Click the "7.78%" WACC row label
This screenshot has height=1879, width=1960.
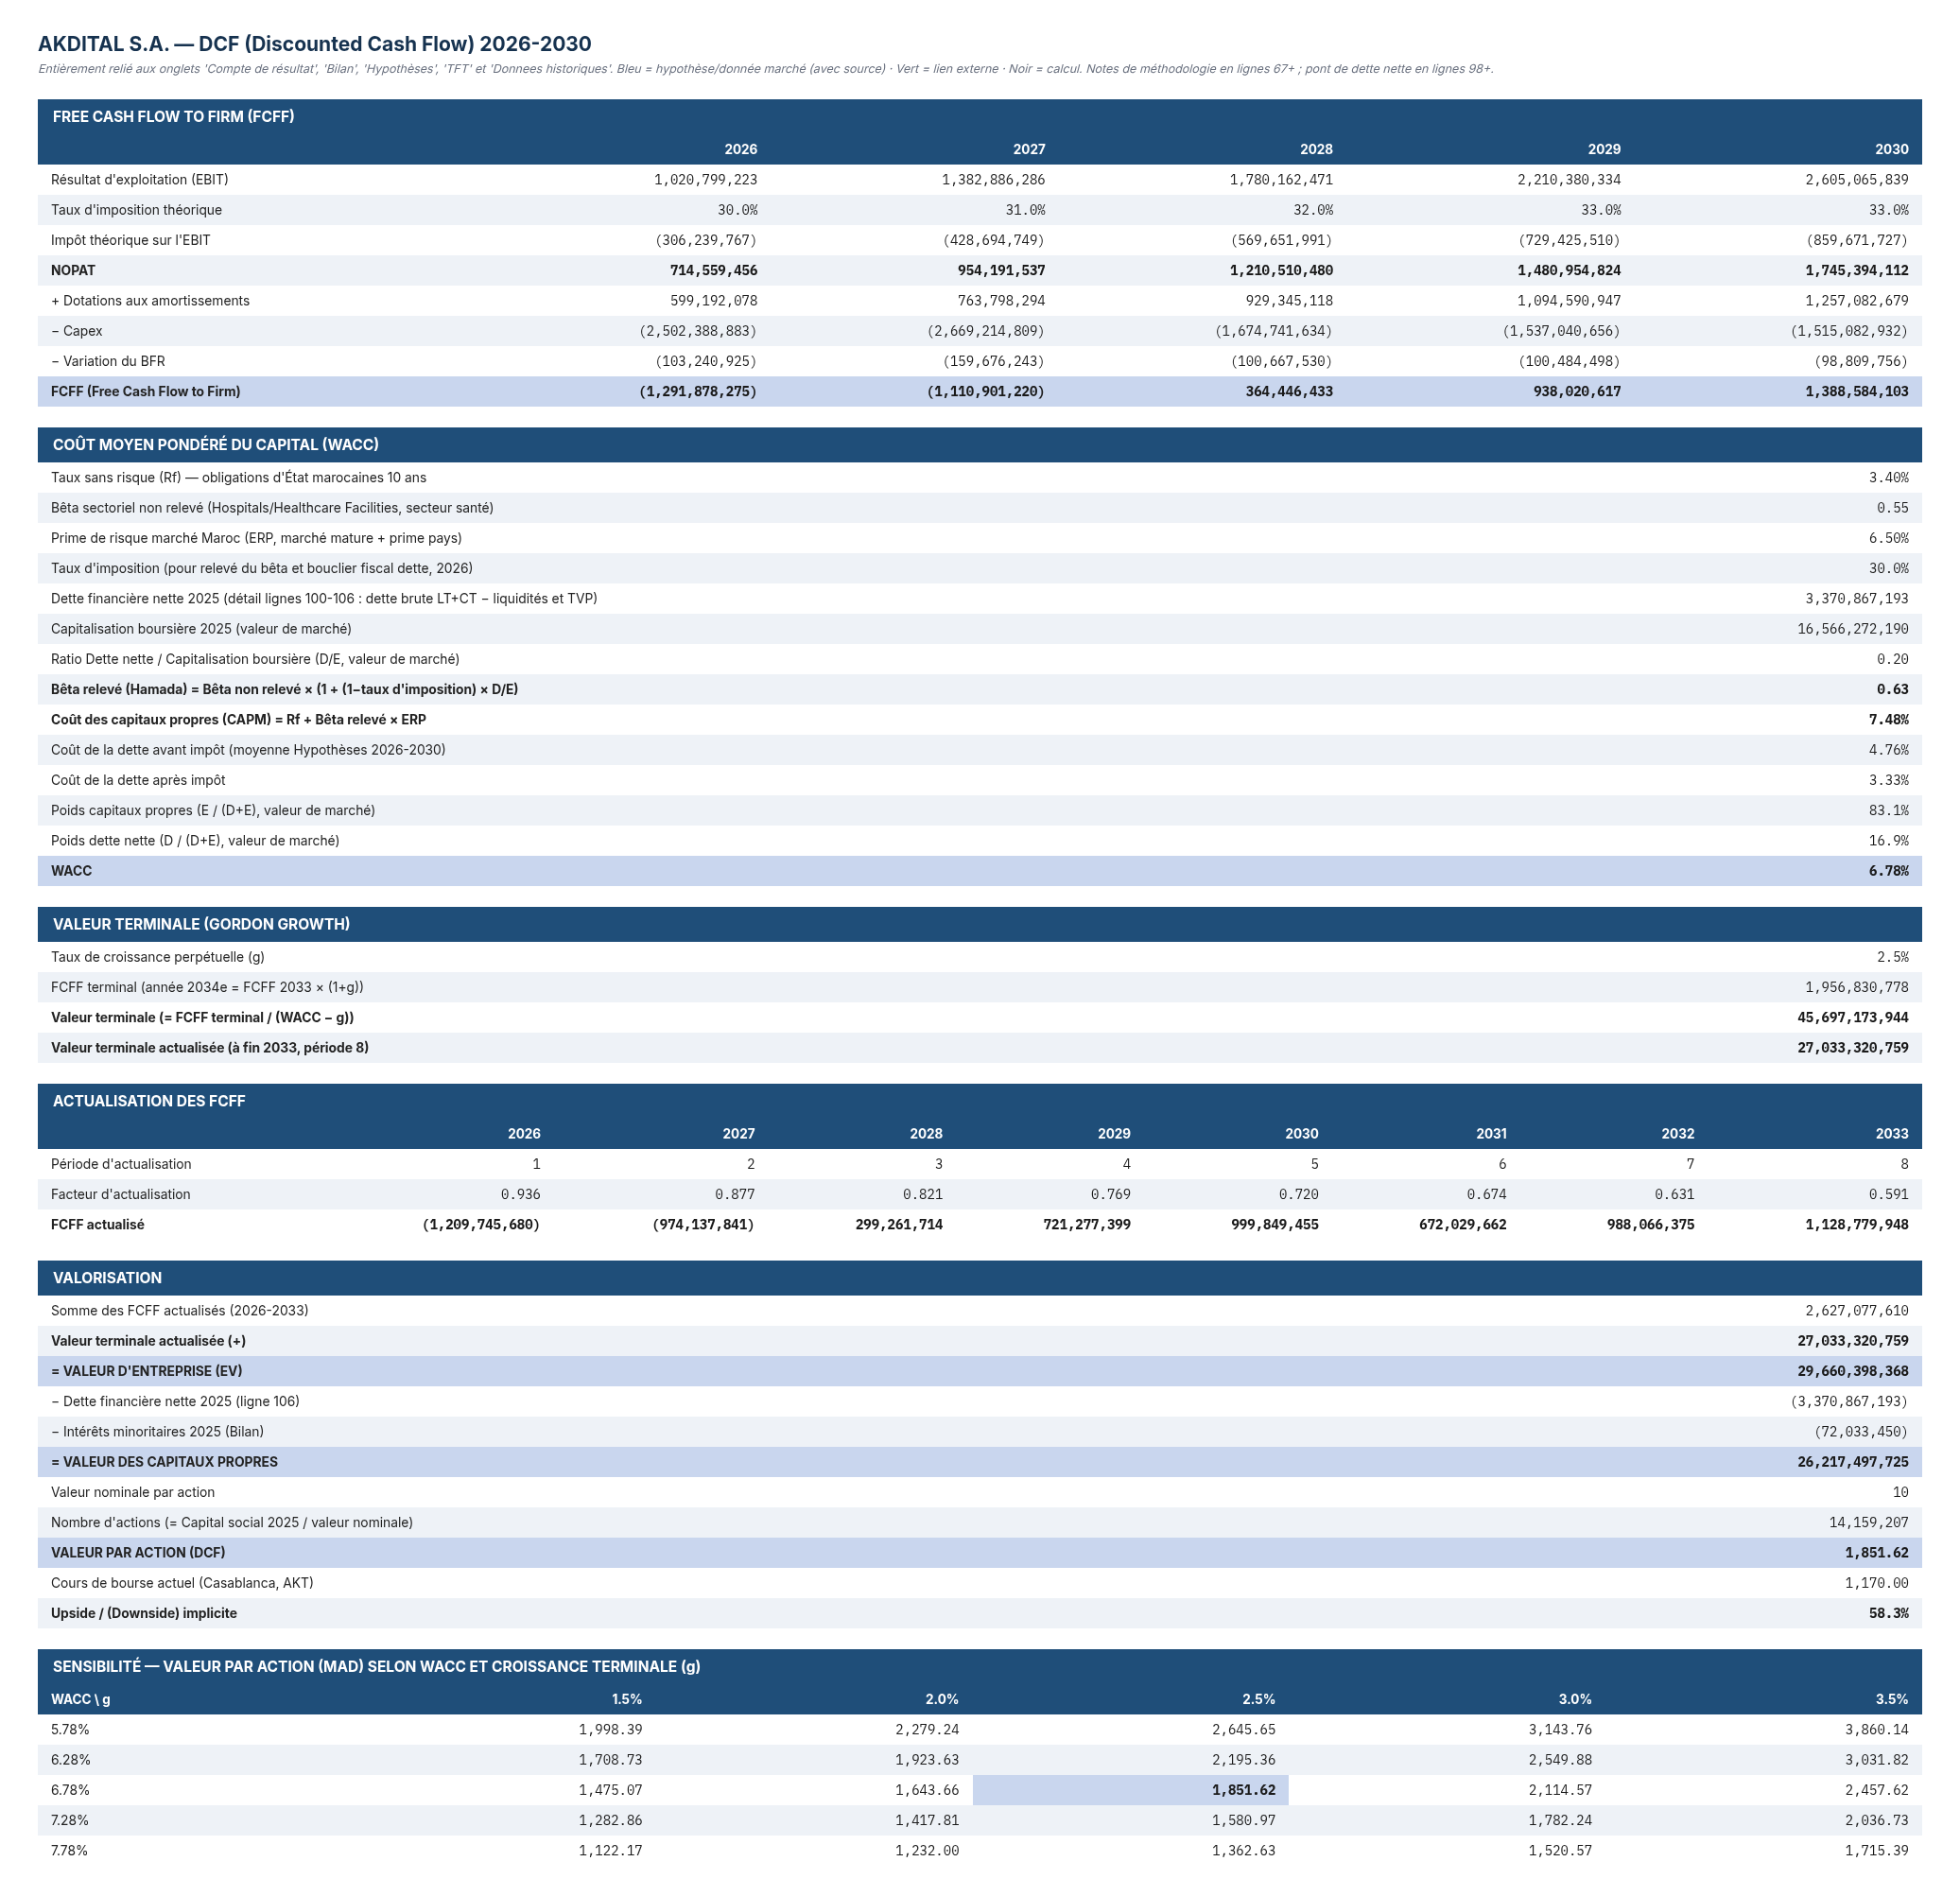(x=70, y=1851)
